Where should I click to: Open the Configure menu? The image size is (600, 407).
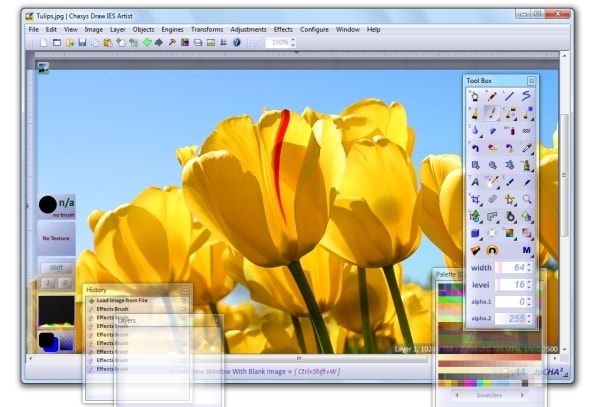314,29
